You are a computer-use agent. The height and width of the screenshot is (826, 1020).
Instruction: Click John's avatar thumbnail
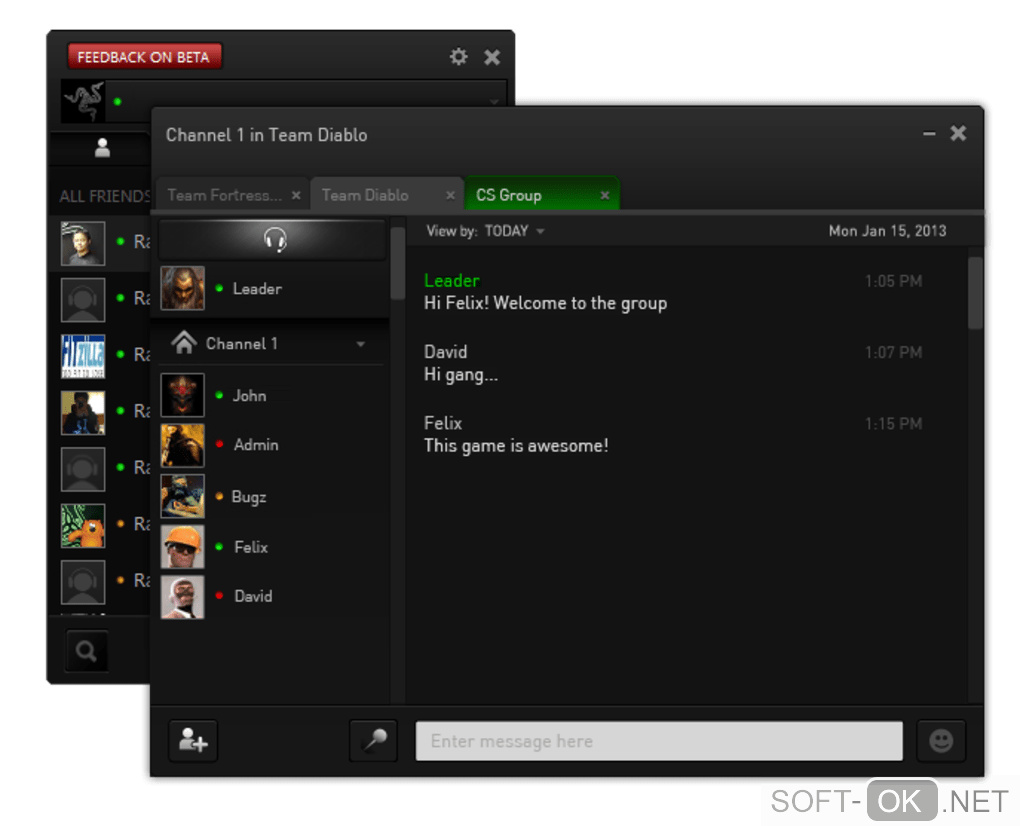183,395
